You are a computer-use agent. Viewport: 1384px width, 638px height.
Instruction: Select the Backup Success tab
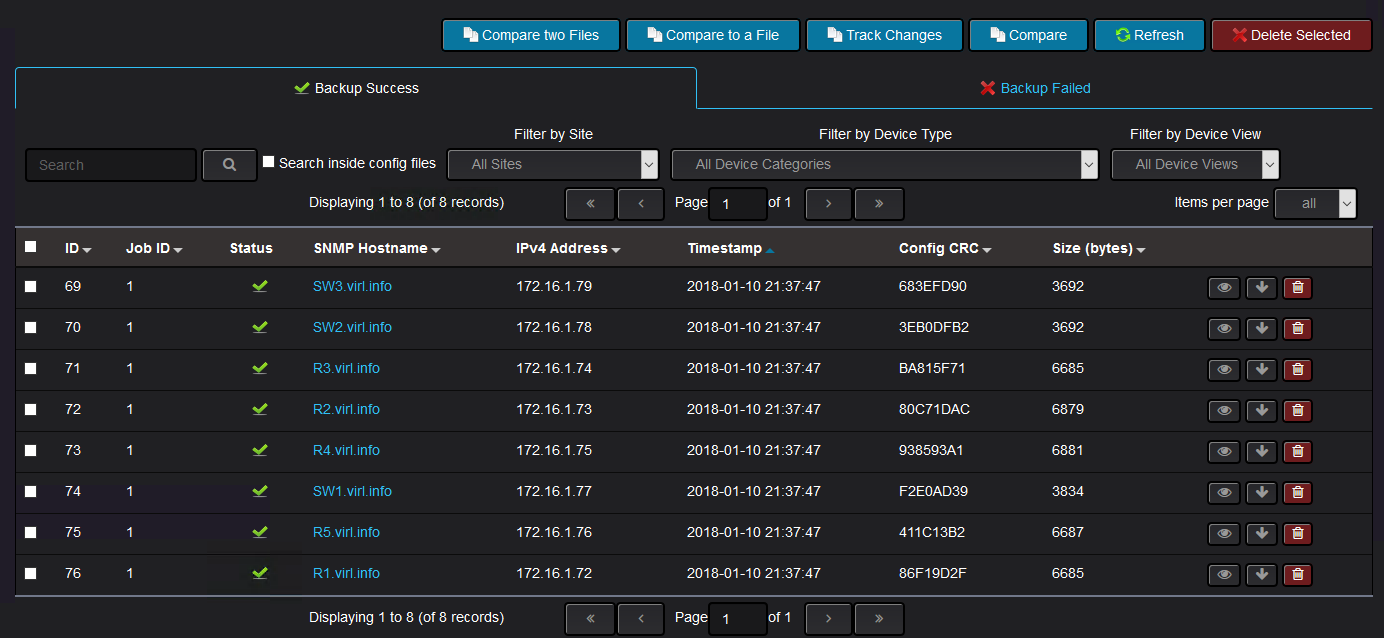356,88
